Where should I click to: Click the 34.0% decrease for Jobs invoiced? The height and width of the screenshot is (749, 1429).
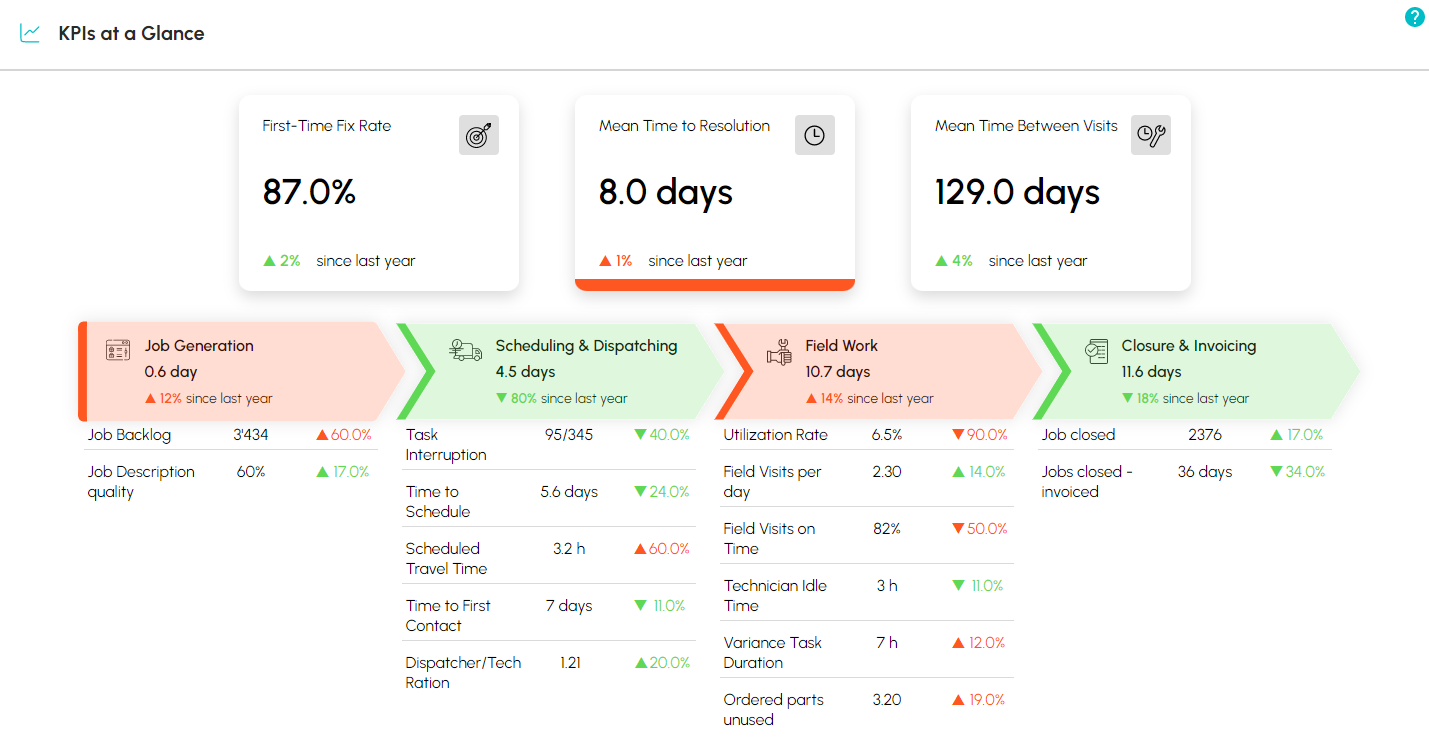pyautogui.click(x=1297, y=472)
